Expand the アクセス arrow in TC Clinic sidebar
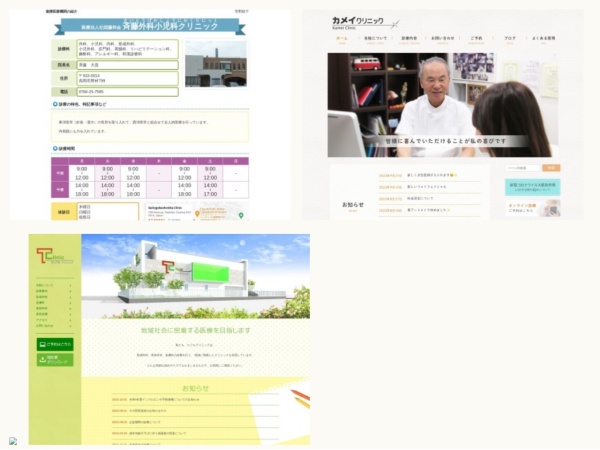The width and height of the screenshot is (600, 450). (x=70, y=320)
